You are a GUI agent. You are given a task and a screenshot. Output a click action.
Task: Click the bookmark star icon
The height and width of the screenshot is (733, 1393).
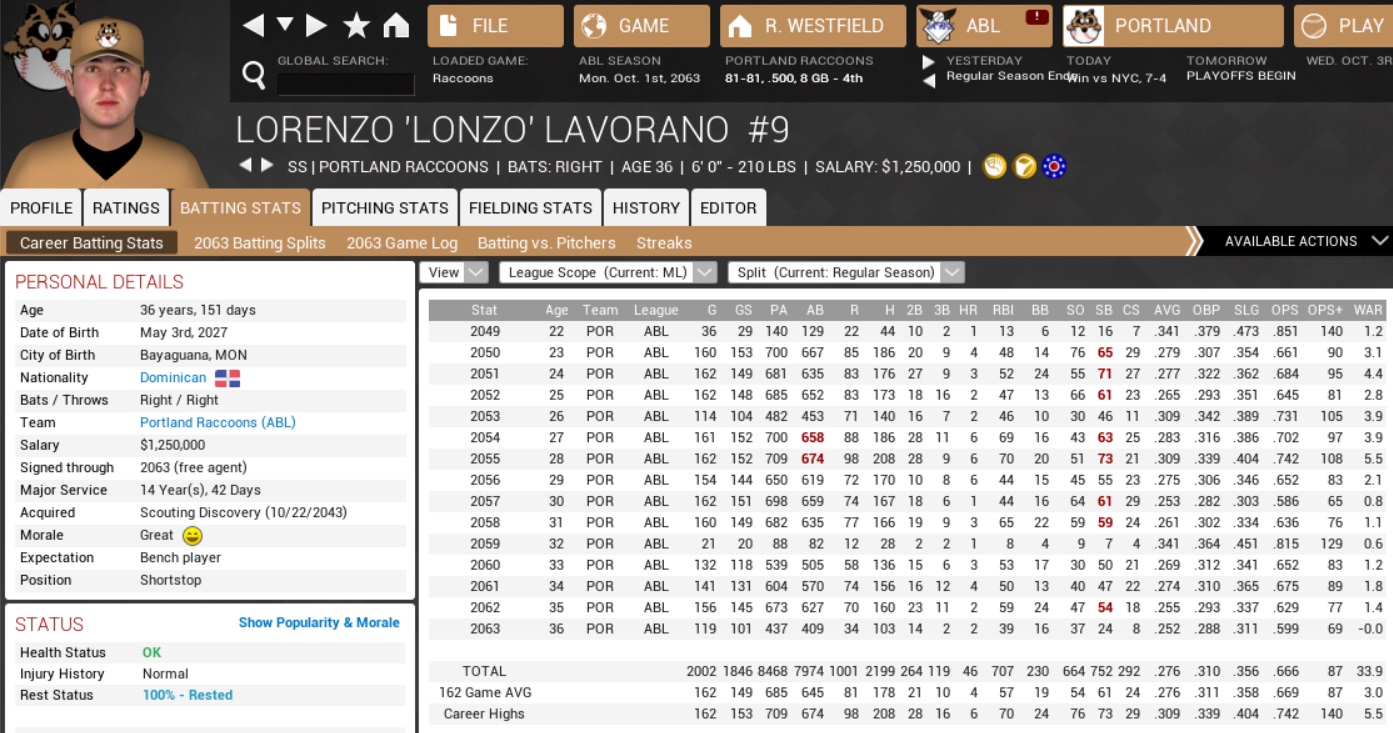[x=356, y=26]
